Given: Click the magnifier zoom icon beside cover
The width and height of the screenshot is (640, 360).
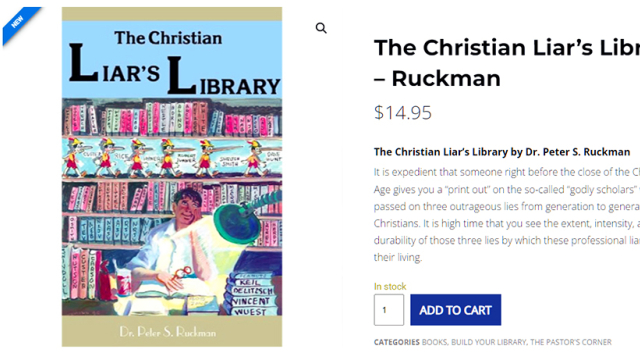Looking at the screenshot, I should point(321,28).
